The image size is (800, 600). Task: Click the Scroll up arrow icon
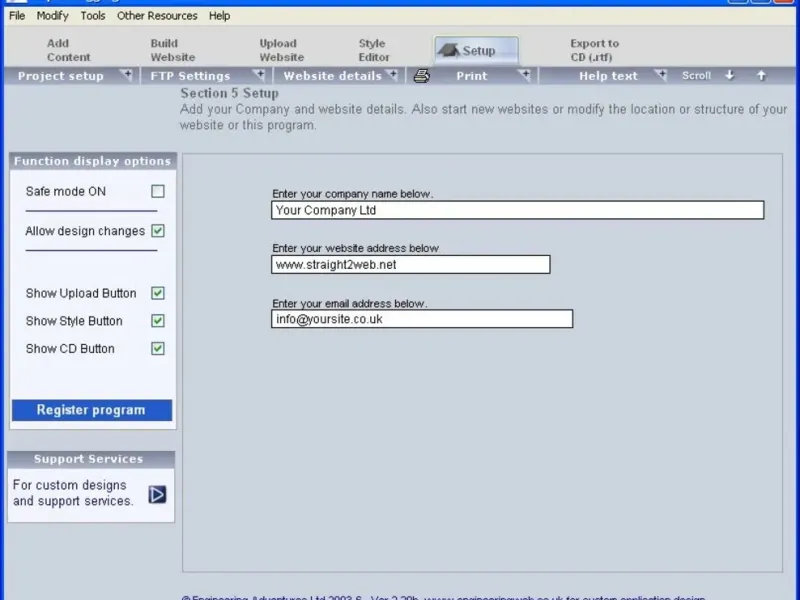[x=761, y=76]
